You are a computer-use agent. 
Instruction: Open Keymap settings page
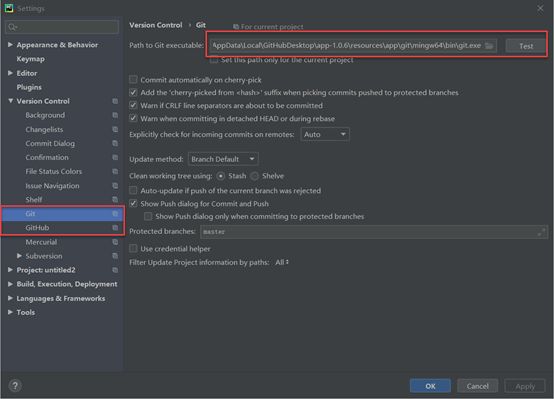(x=30, y=59)
